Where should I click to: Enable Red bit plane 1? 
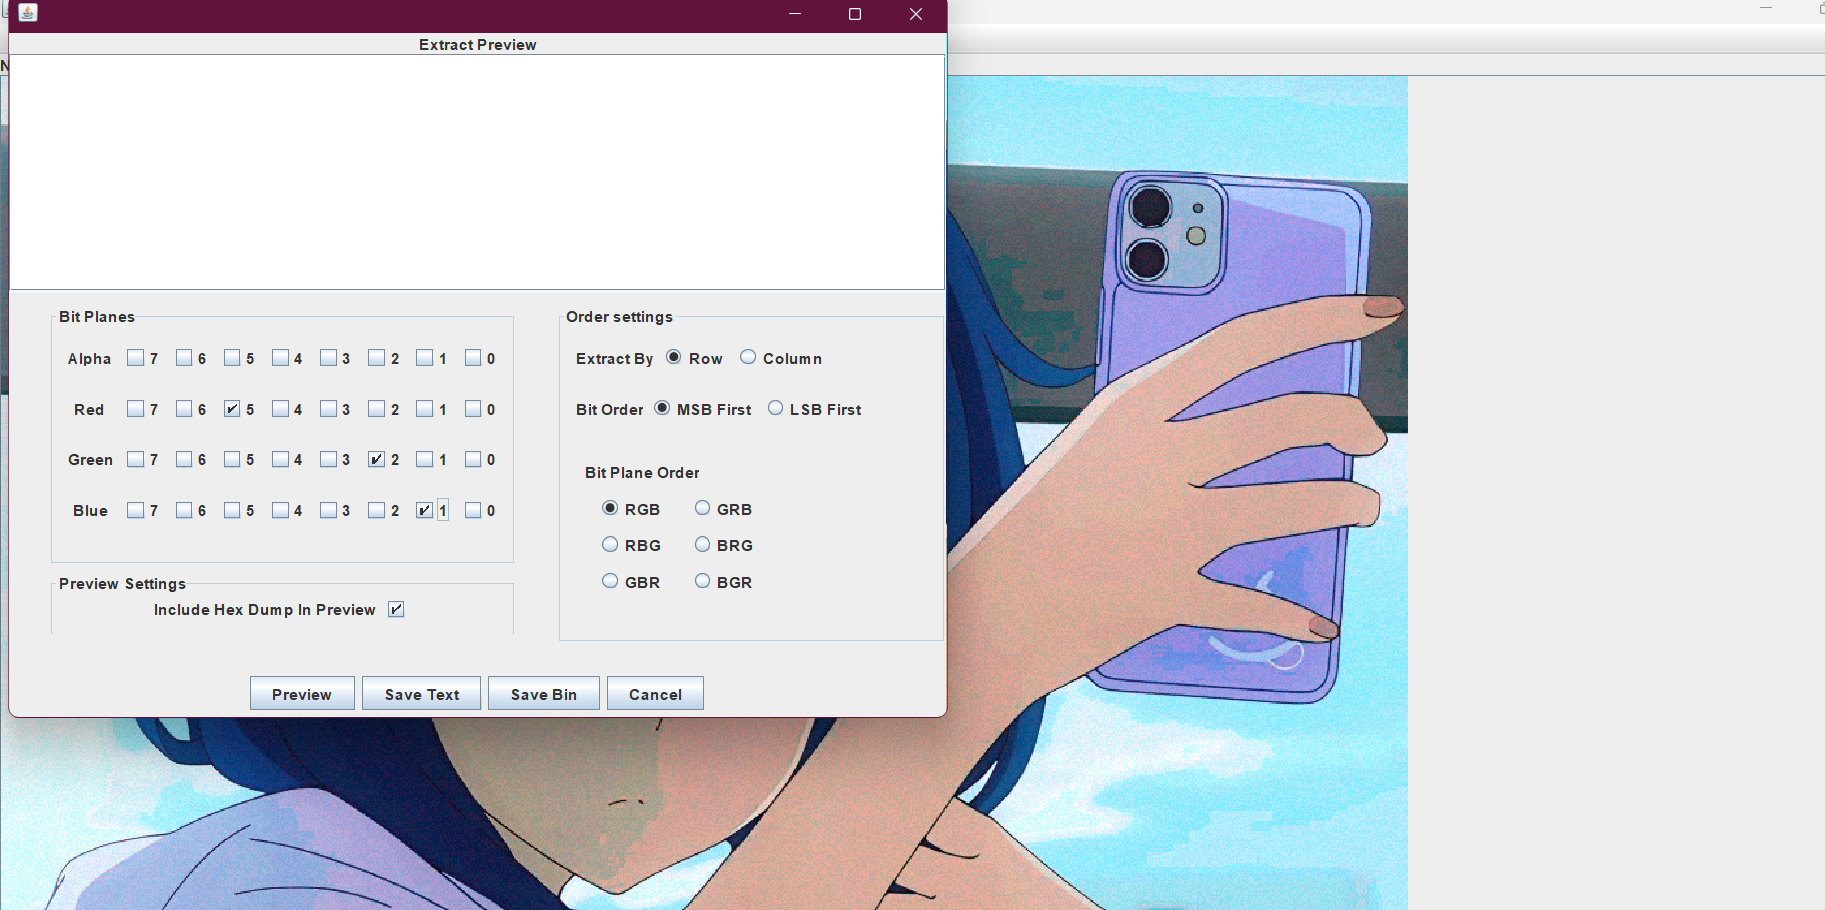(424, 409)
